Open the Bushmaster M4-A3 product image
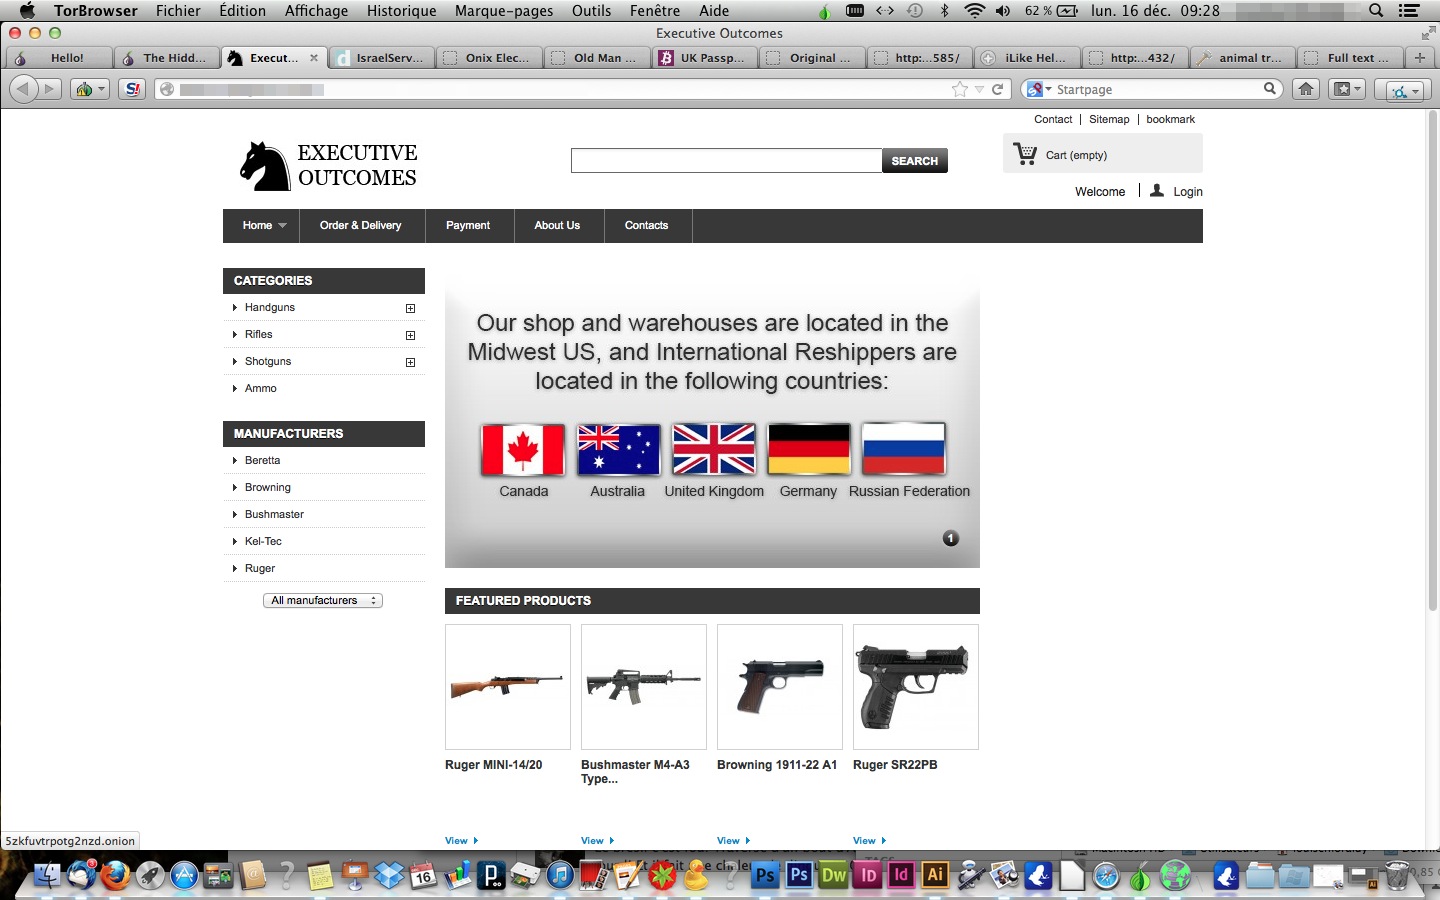The height and width of the screenshot is (900, 1440). [x=644, y=687]
